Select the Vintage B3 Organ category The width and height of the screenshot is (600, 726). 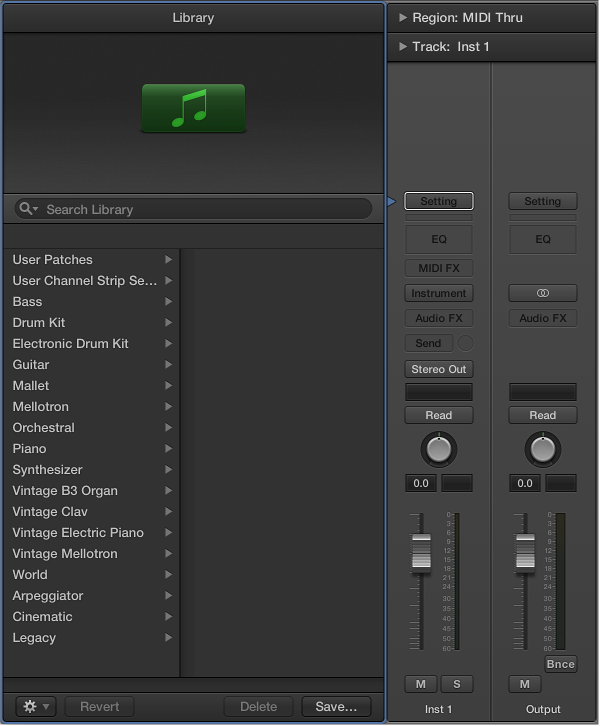pos(92,491)
